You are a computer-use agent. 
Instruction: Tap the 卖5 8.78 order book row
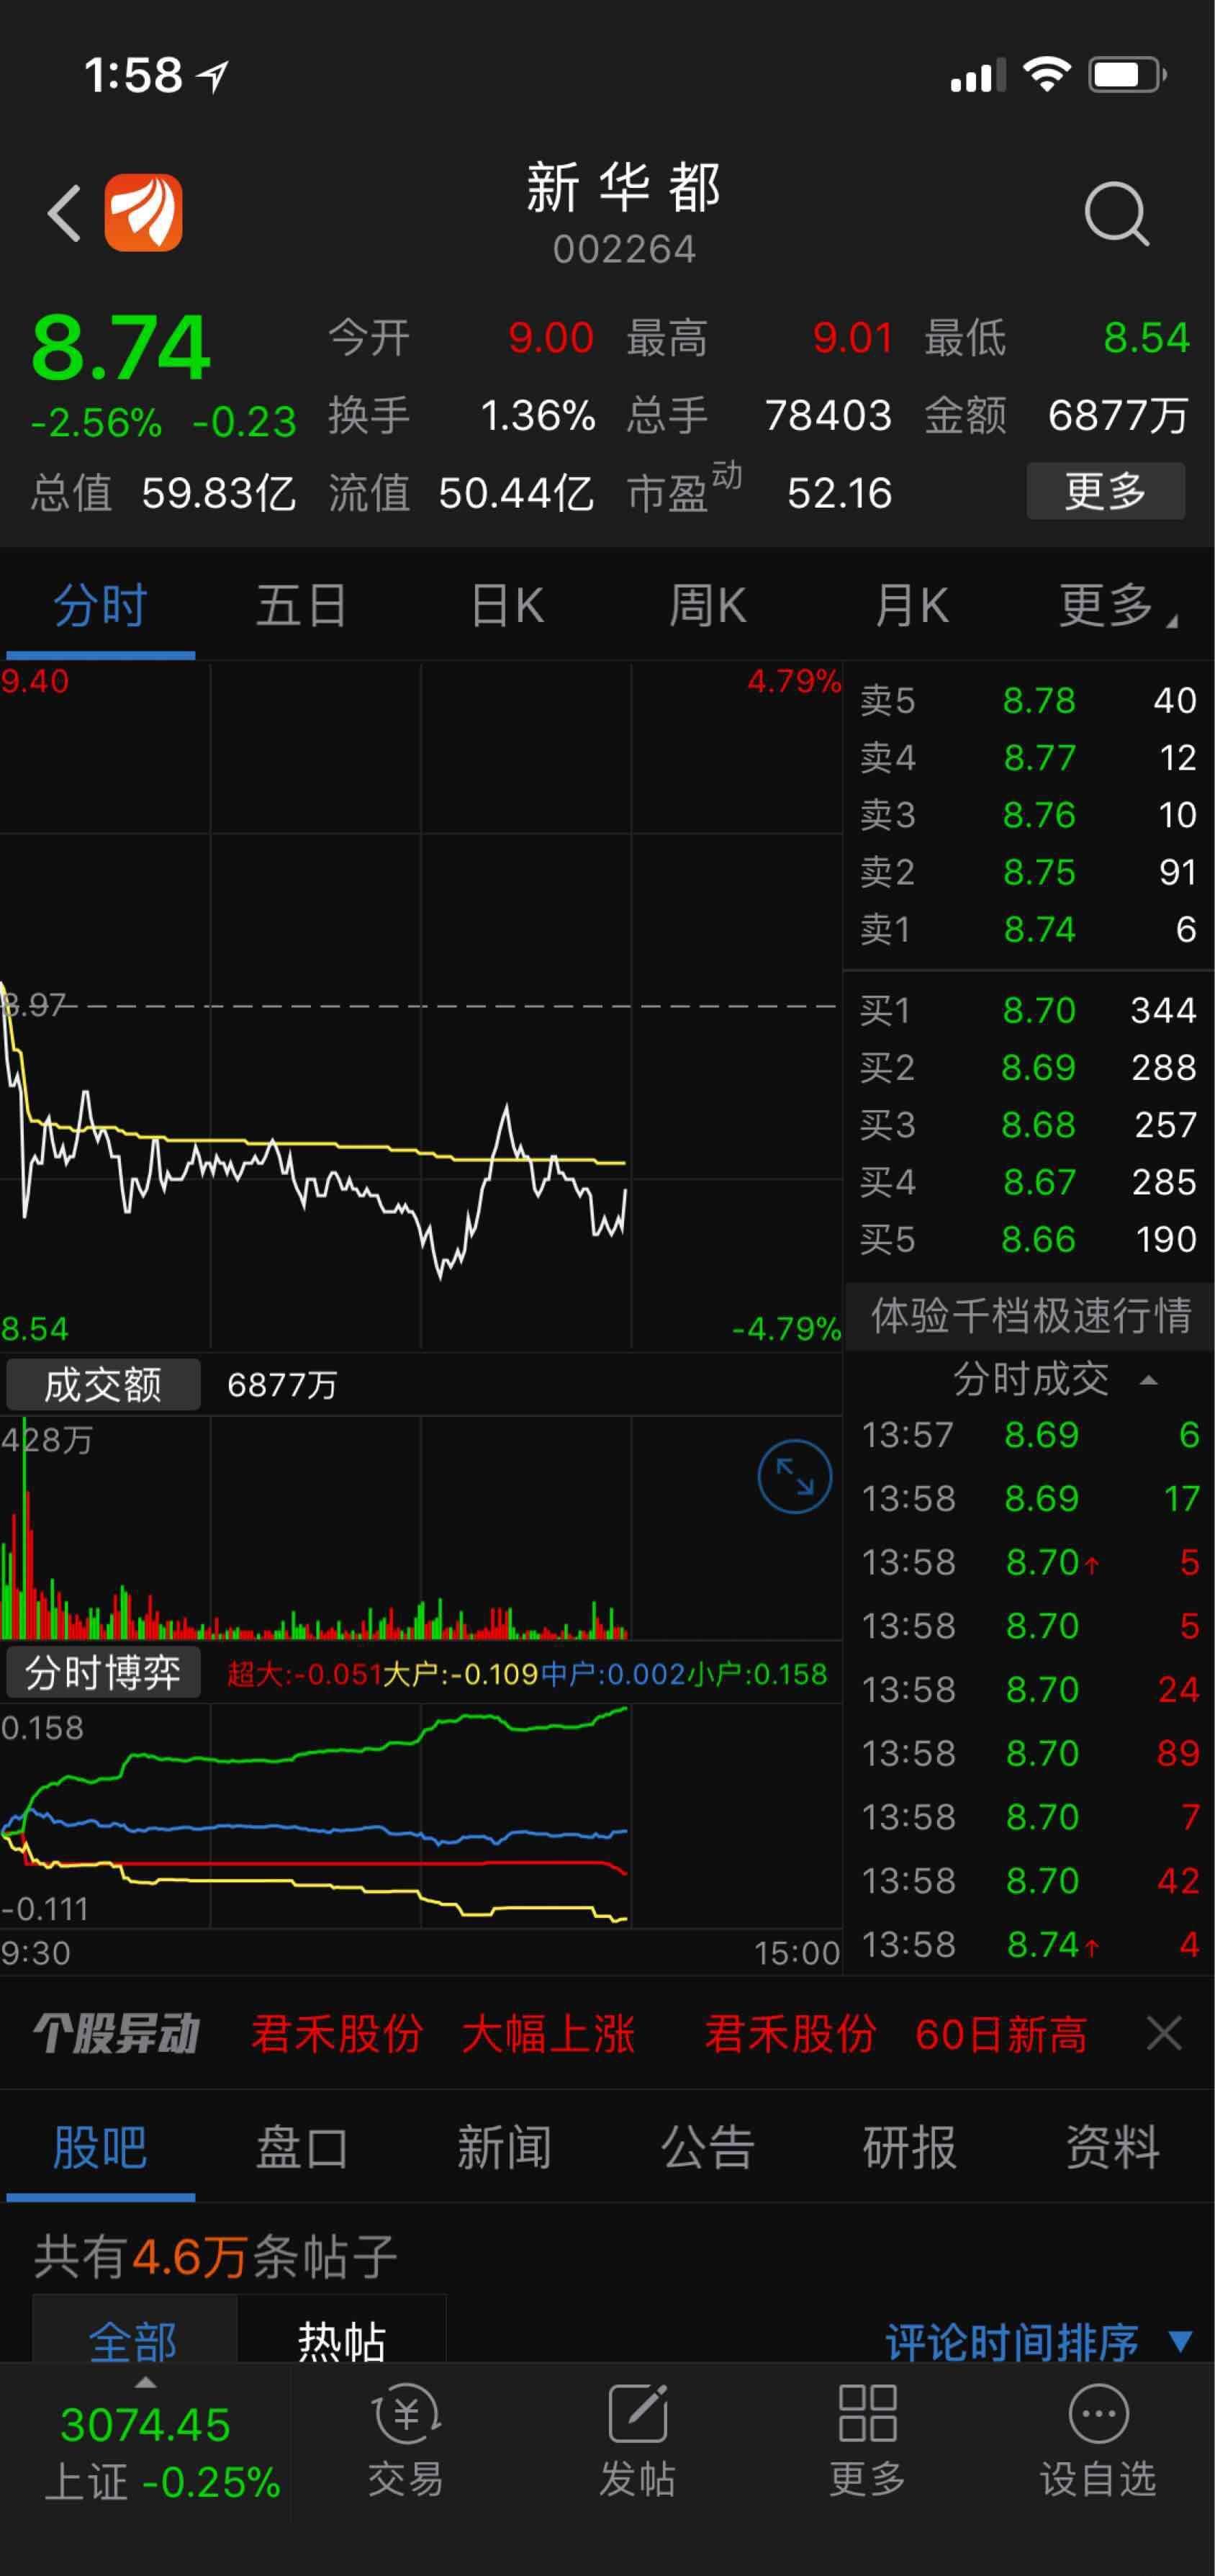(1029, 700)
